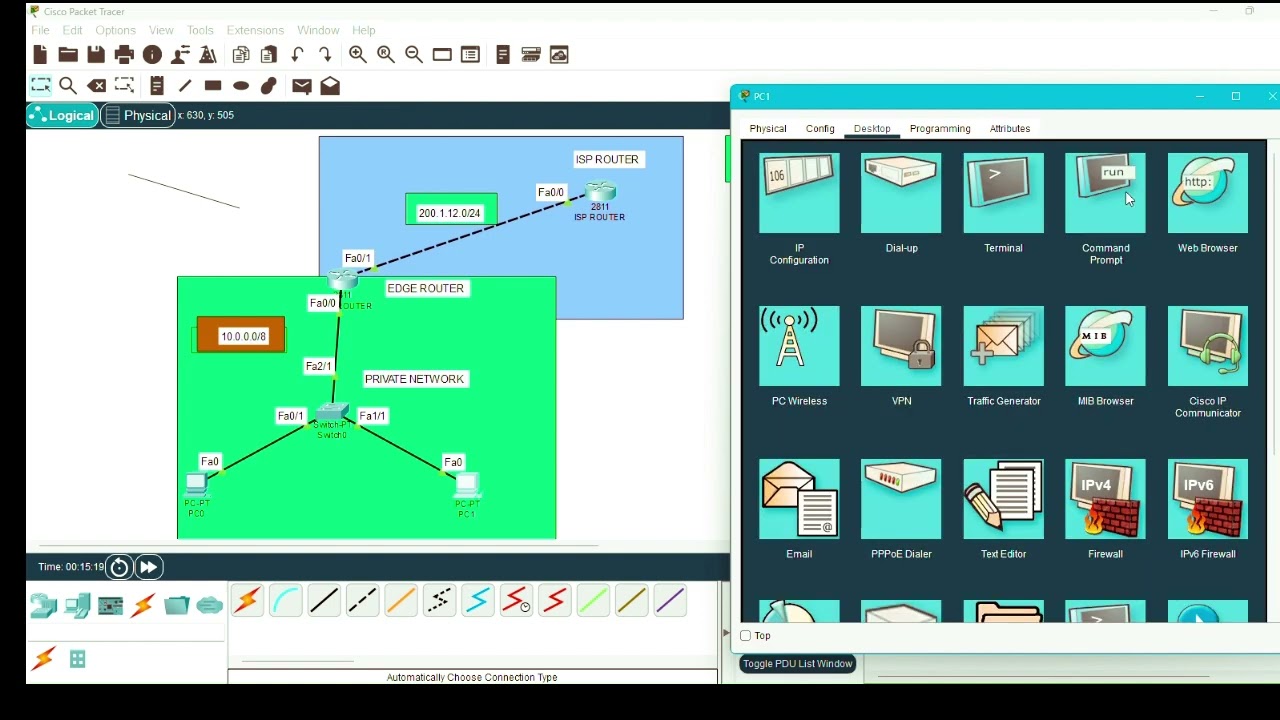This screenshot has height=720, width=1280.
Task: Select Switch0 in the private network
Action: 332,413
